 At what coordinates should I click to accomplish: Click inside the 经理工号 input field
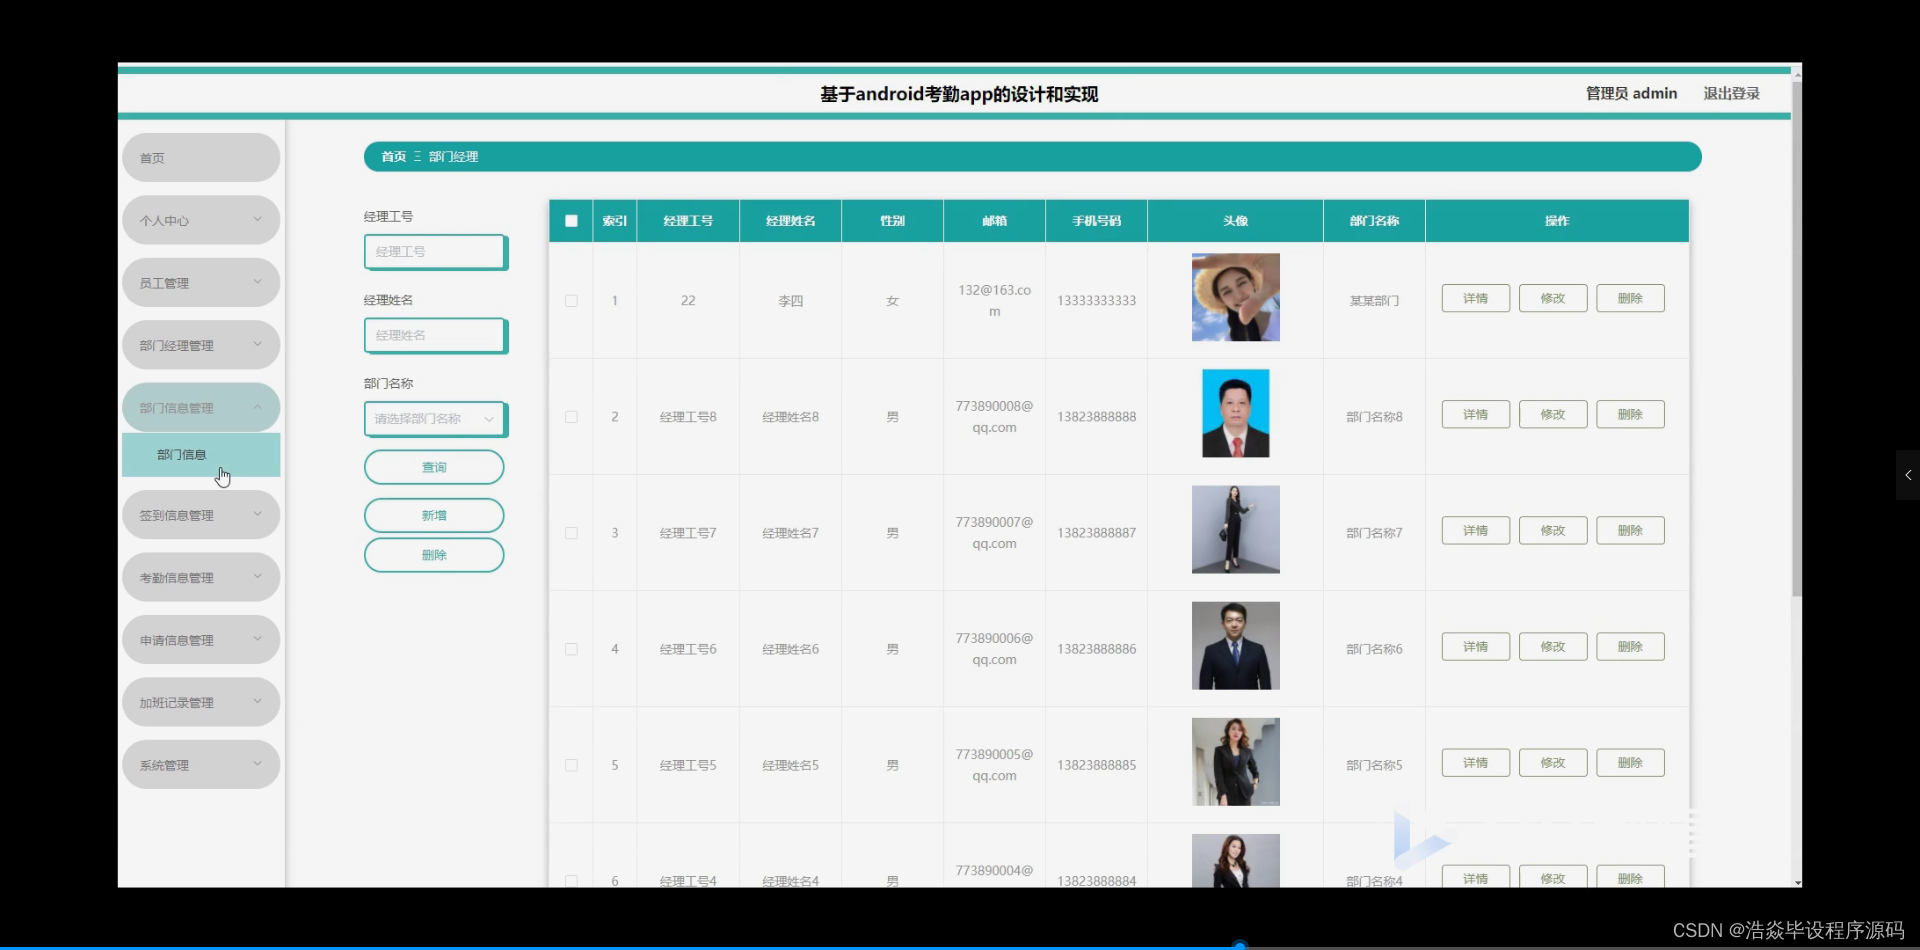click(x=434, y=252)
